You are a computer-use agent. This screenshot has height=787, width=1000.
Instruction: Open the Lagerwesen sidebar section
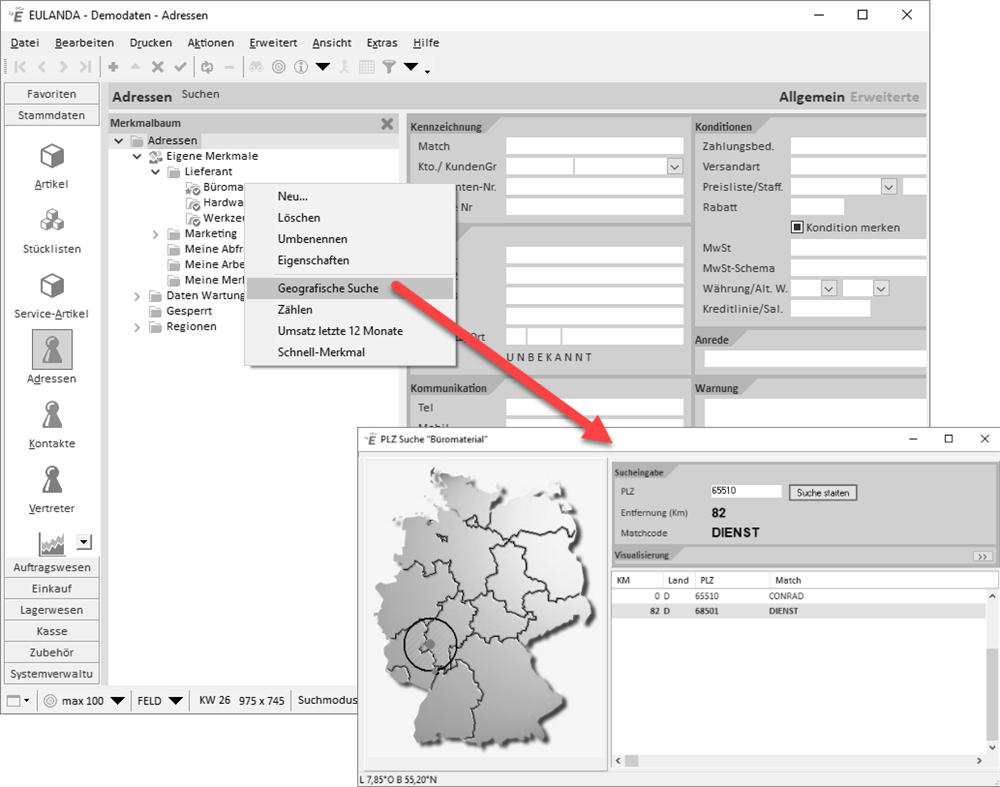[x=52, y=610]
